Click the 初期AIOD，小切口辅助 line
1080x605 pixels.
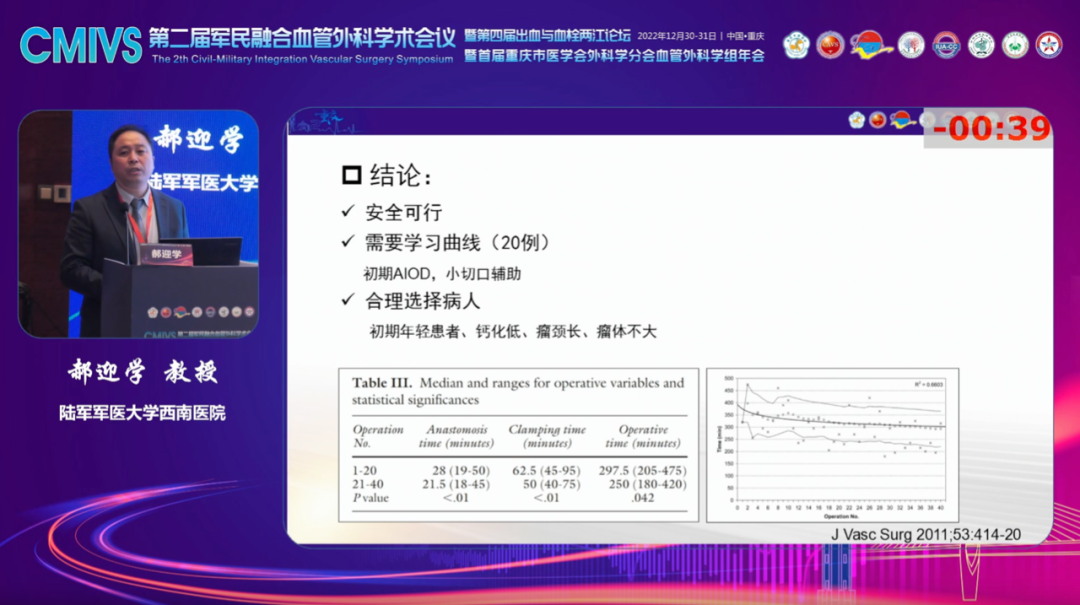[442, 274]
